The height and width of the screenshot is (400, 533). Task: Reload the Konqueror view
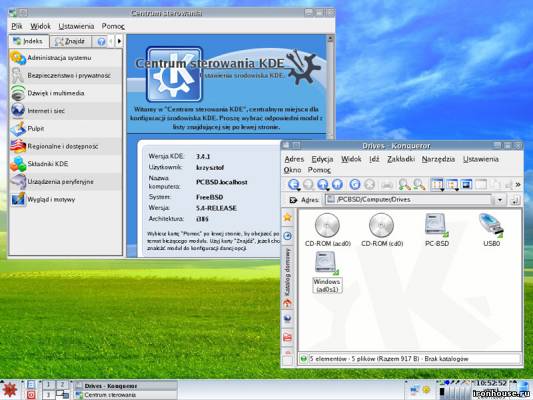click(x=355, y=185)
